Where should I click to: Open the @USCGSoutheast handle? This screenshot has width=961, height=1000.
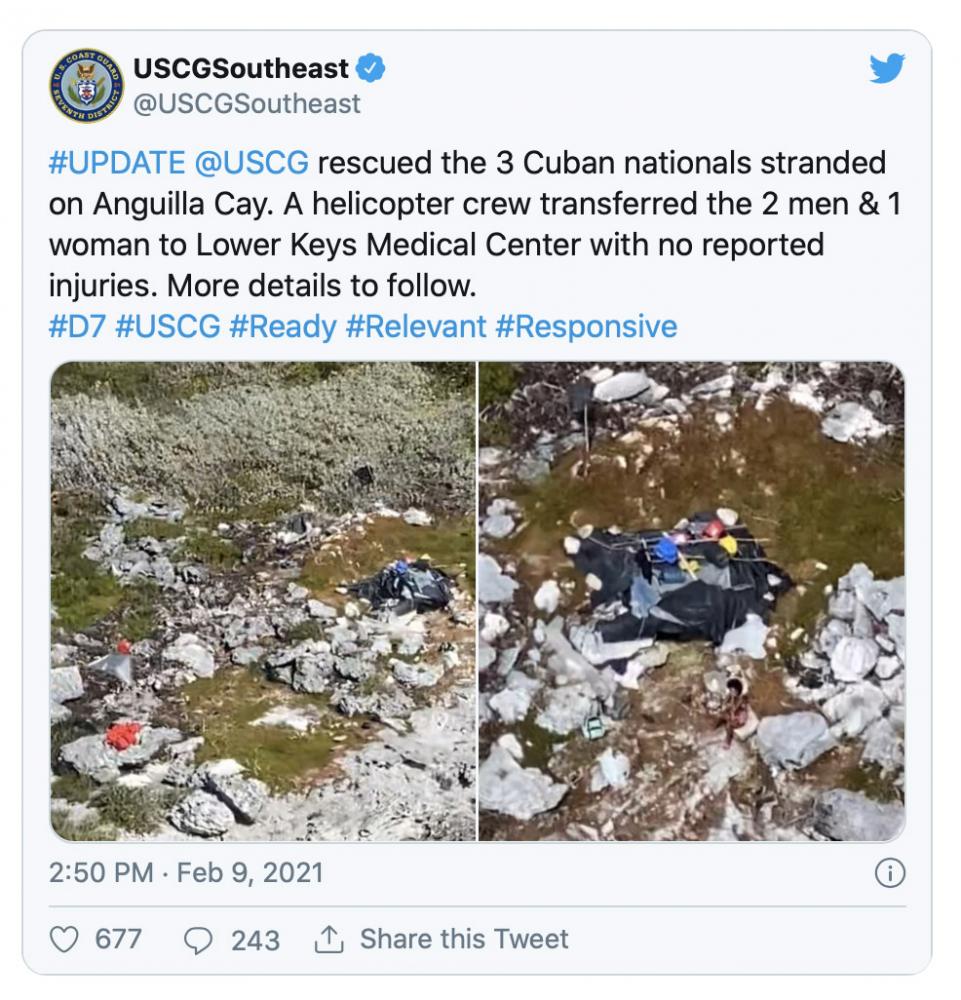click(x=247, y=103)
